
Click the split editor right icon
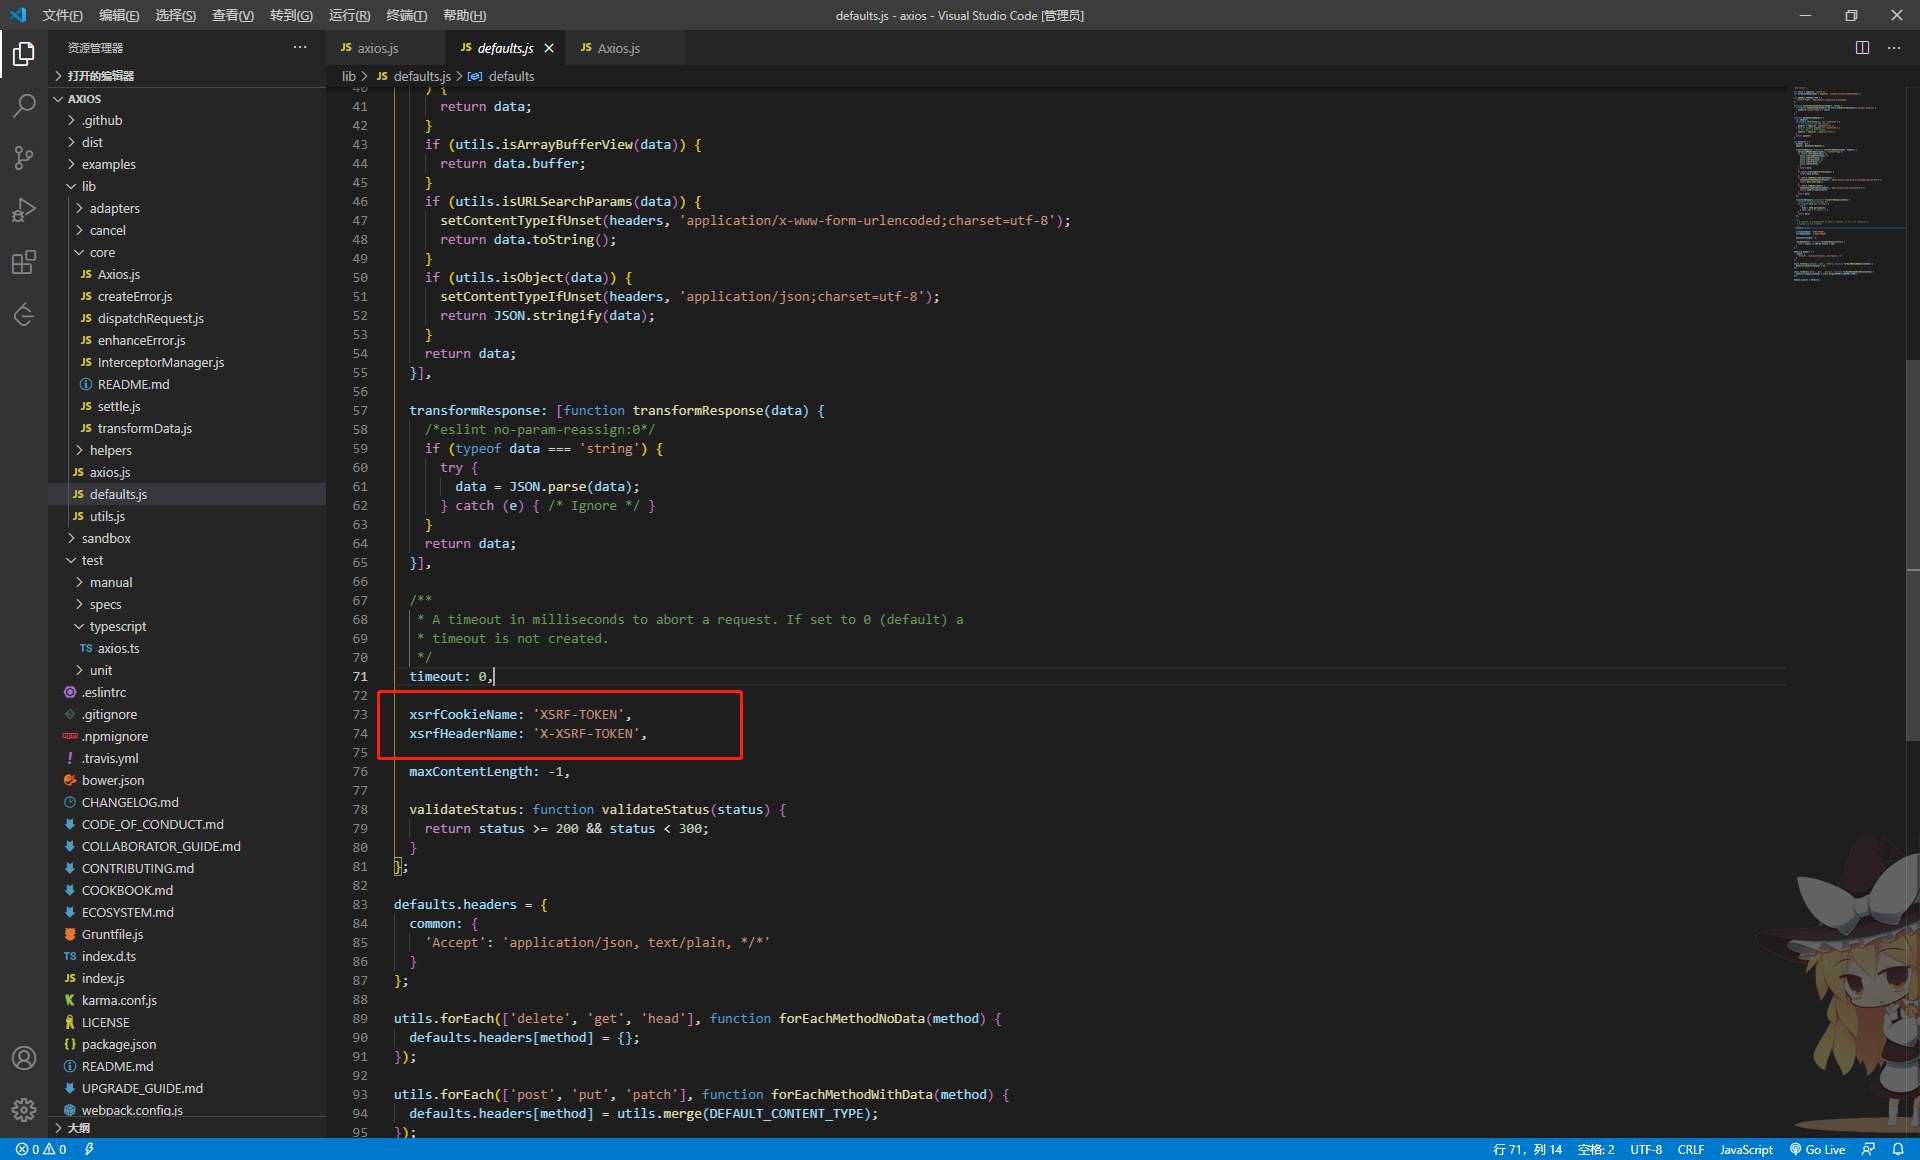click(x=1862, y=48)
